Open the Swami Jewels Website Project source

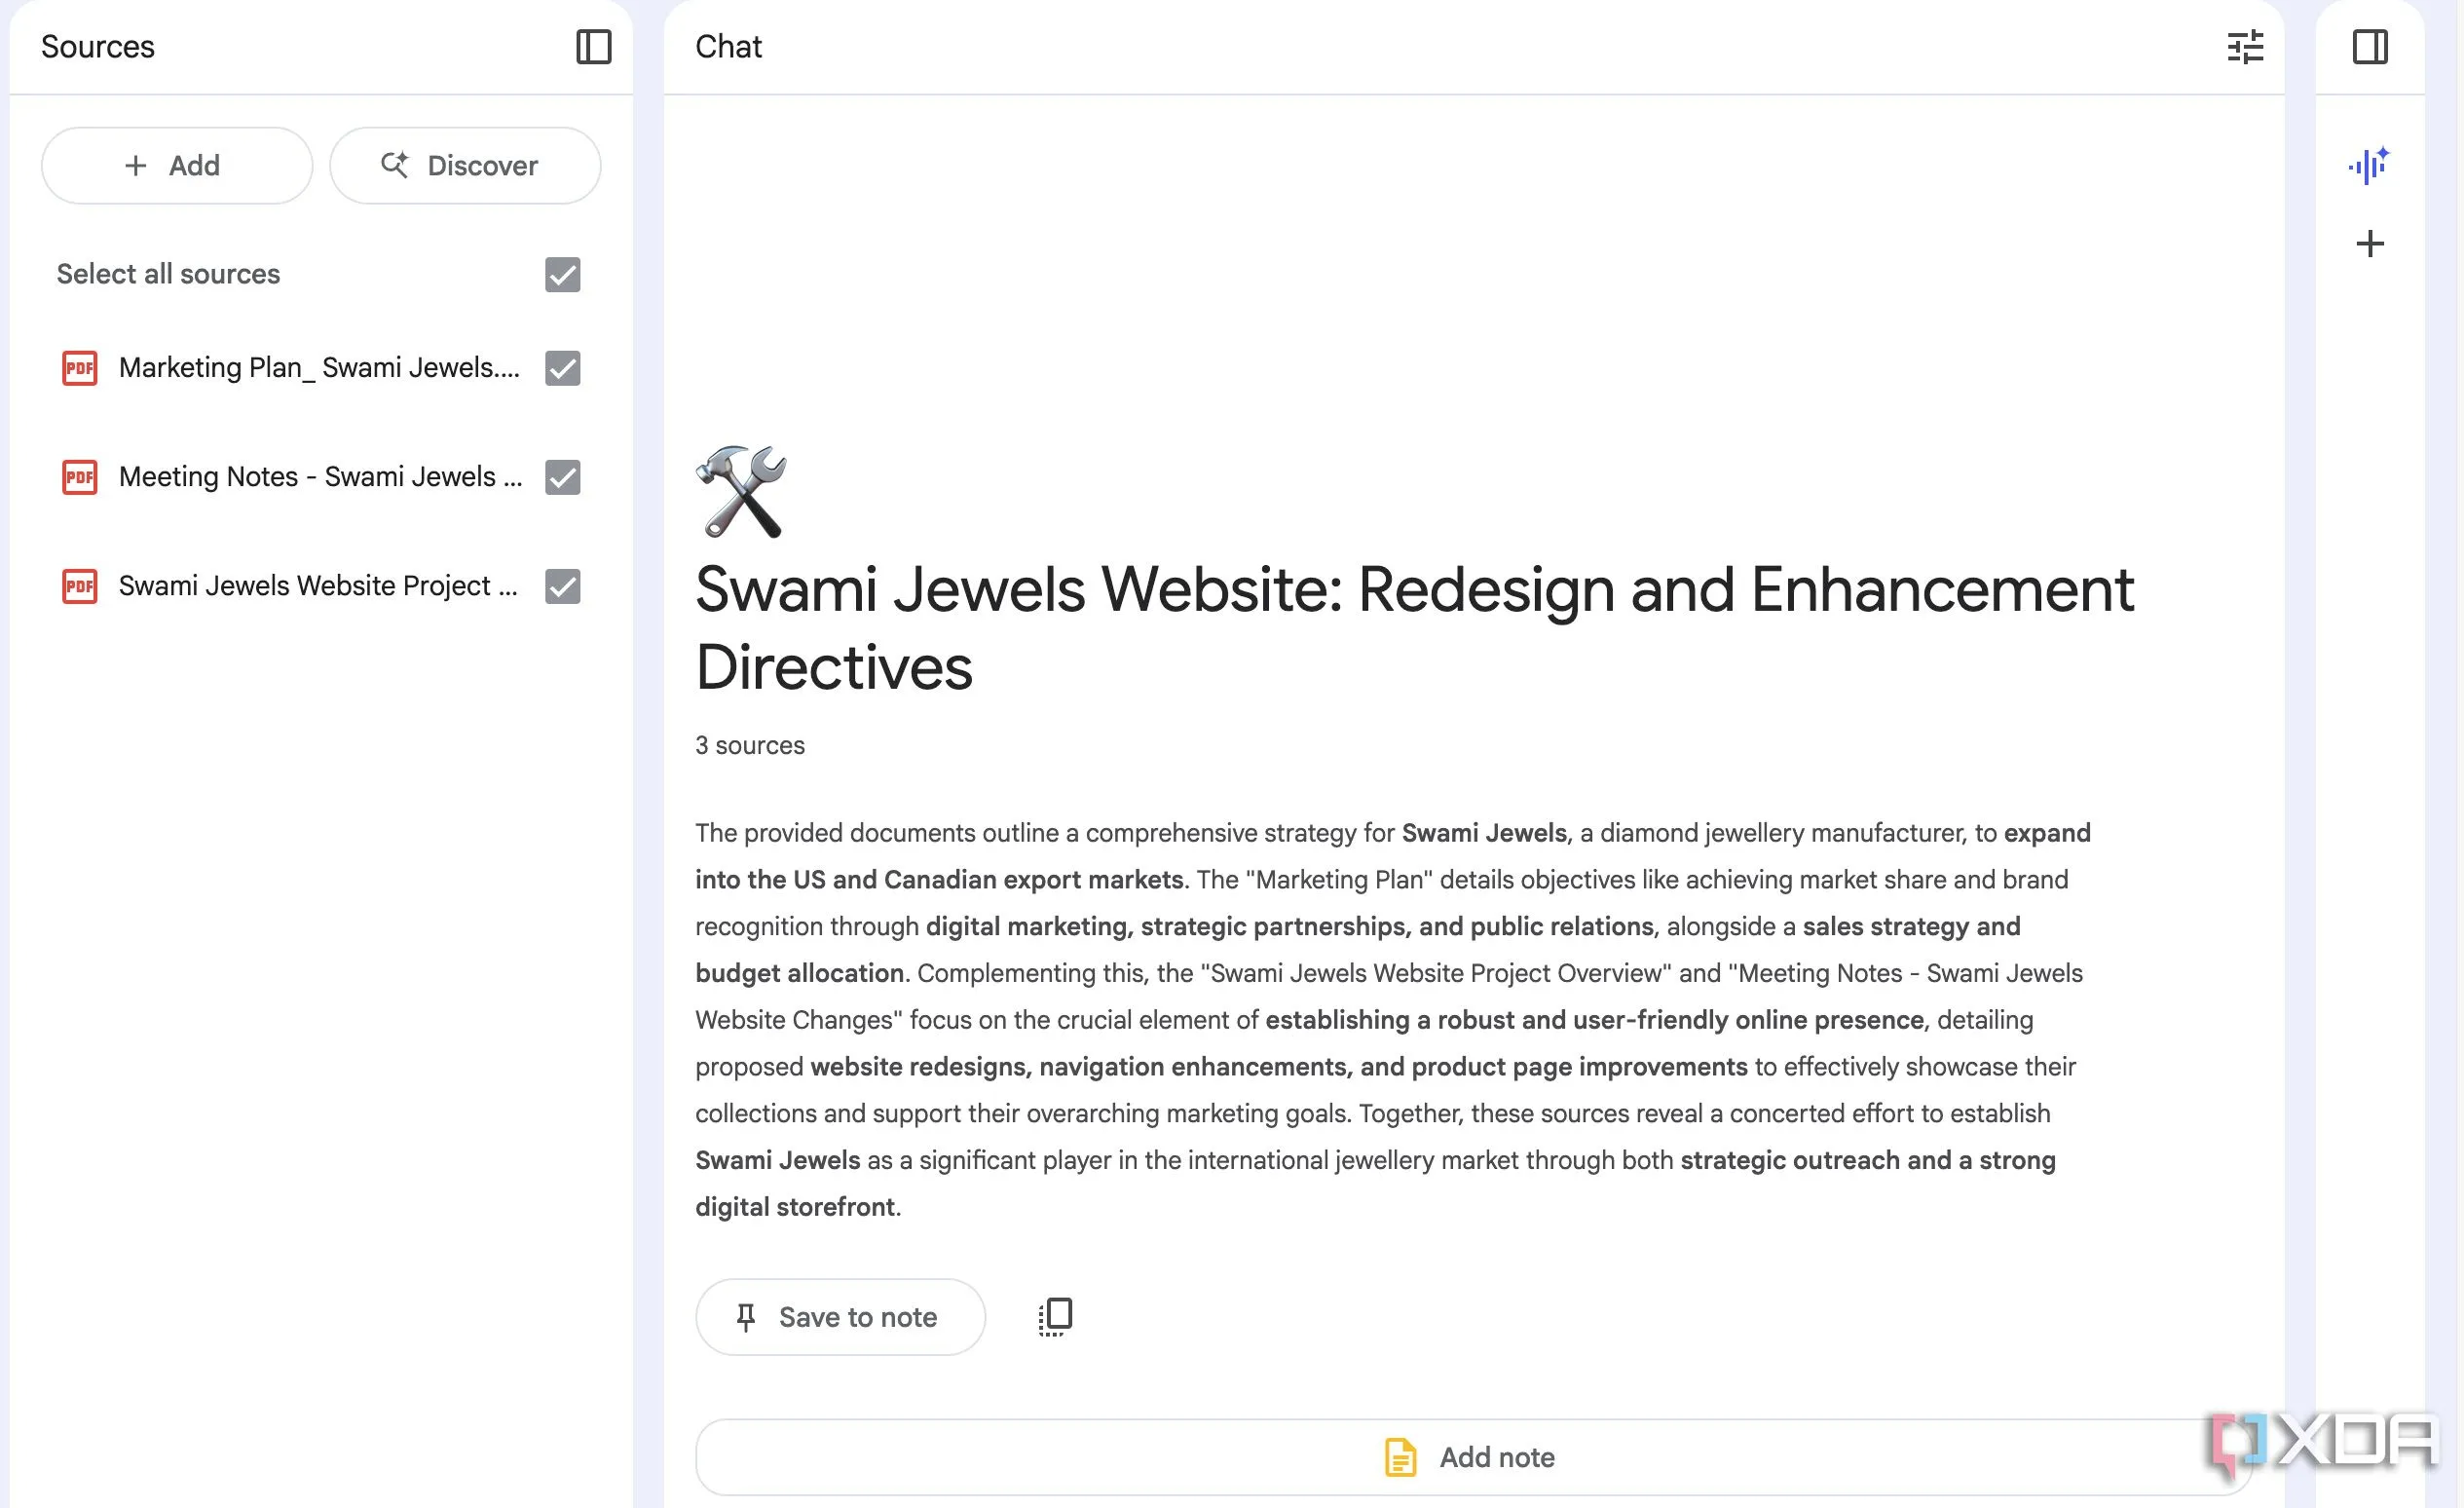coord(318,586)
